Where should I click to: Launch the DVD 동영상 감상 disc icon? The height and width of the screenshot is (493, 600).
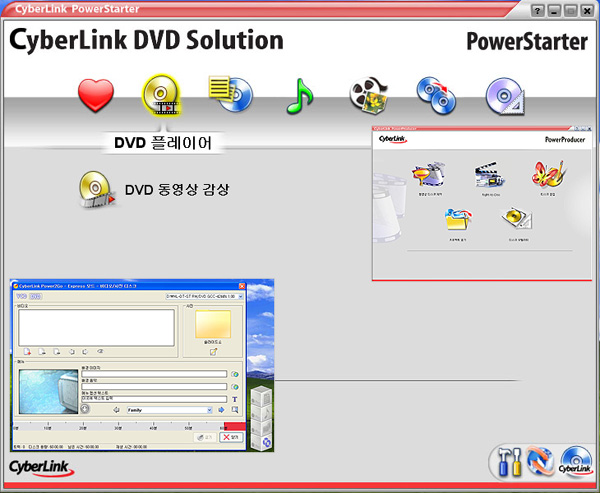coord(97,190)
